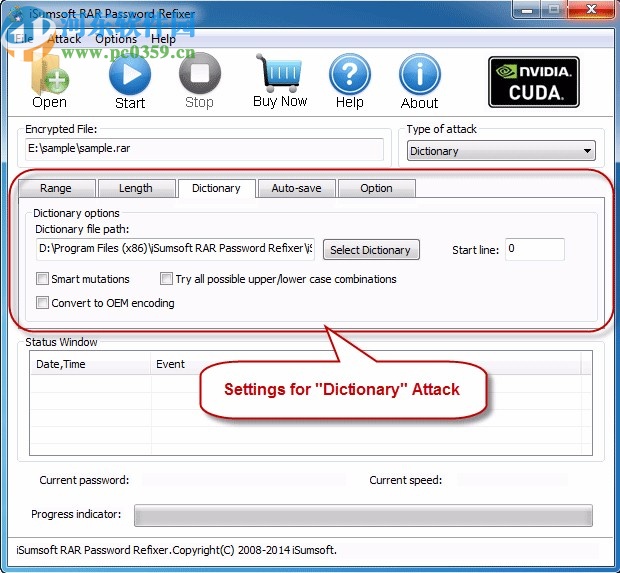Image resolution: width=620 pixels, height=573 pixels.
Task: Switch to the Auto-save tab
Action: [297, 188]
